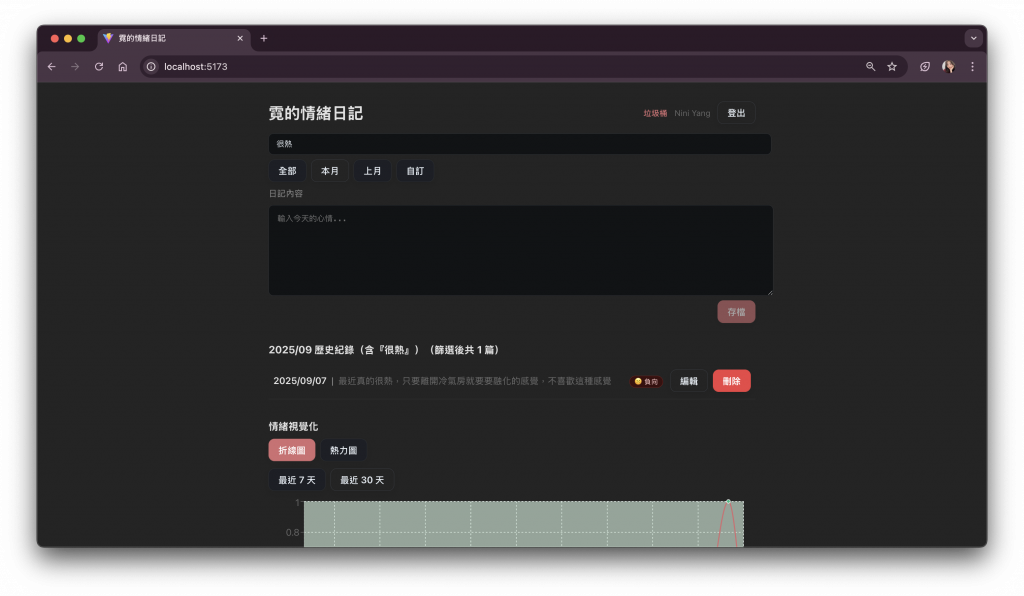Open the browser home page
This screenshot has width=1024, height=596.
pyautogui.click(x=122, y=67)
